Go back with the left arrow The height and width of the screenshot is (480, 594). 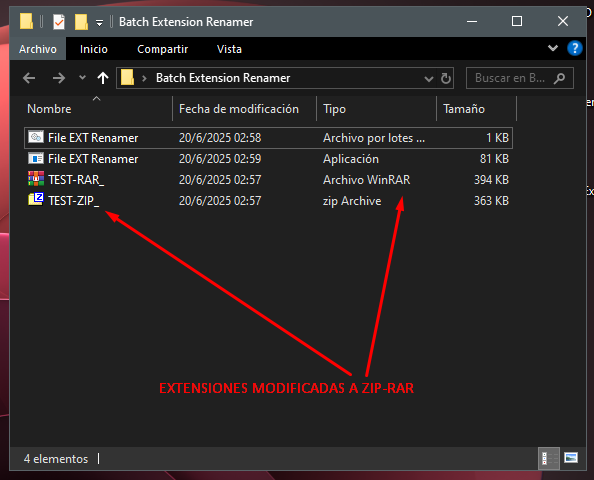click(x=29, y=78)
